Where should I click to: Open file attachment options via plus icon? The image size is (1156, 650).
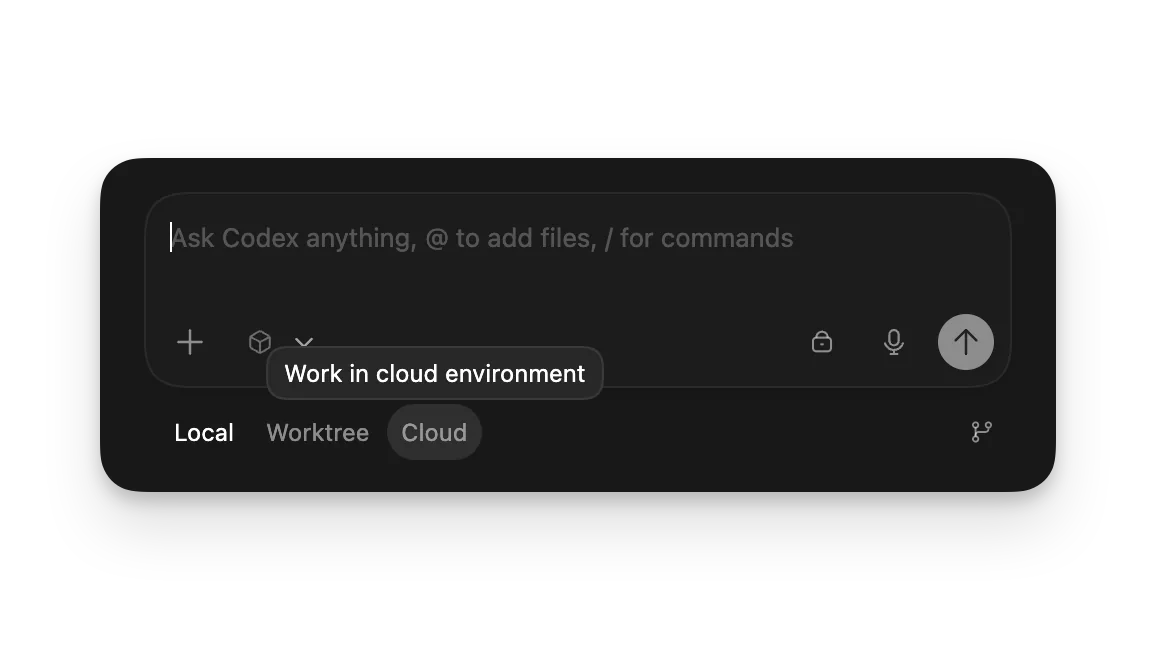pos(189,342)
